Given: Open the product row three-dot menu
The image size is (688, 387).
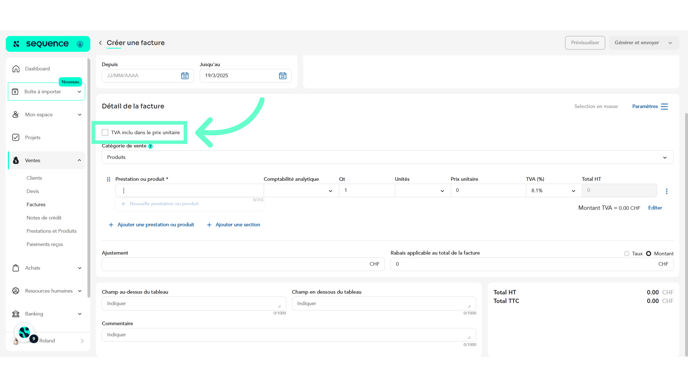Looking at the screenshot, I should click(666, 191).
